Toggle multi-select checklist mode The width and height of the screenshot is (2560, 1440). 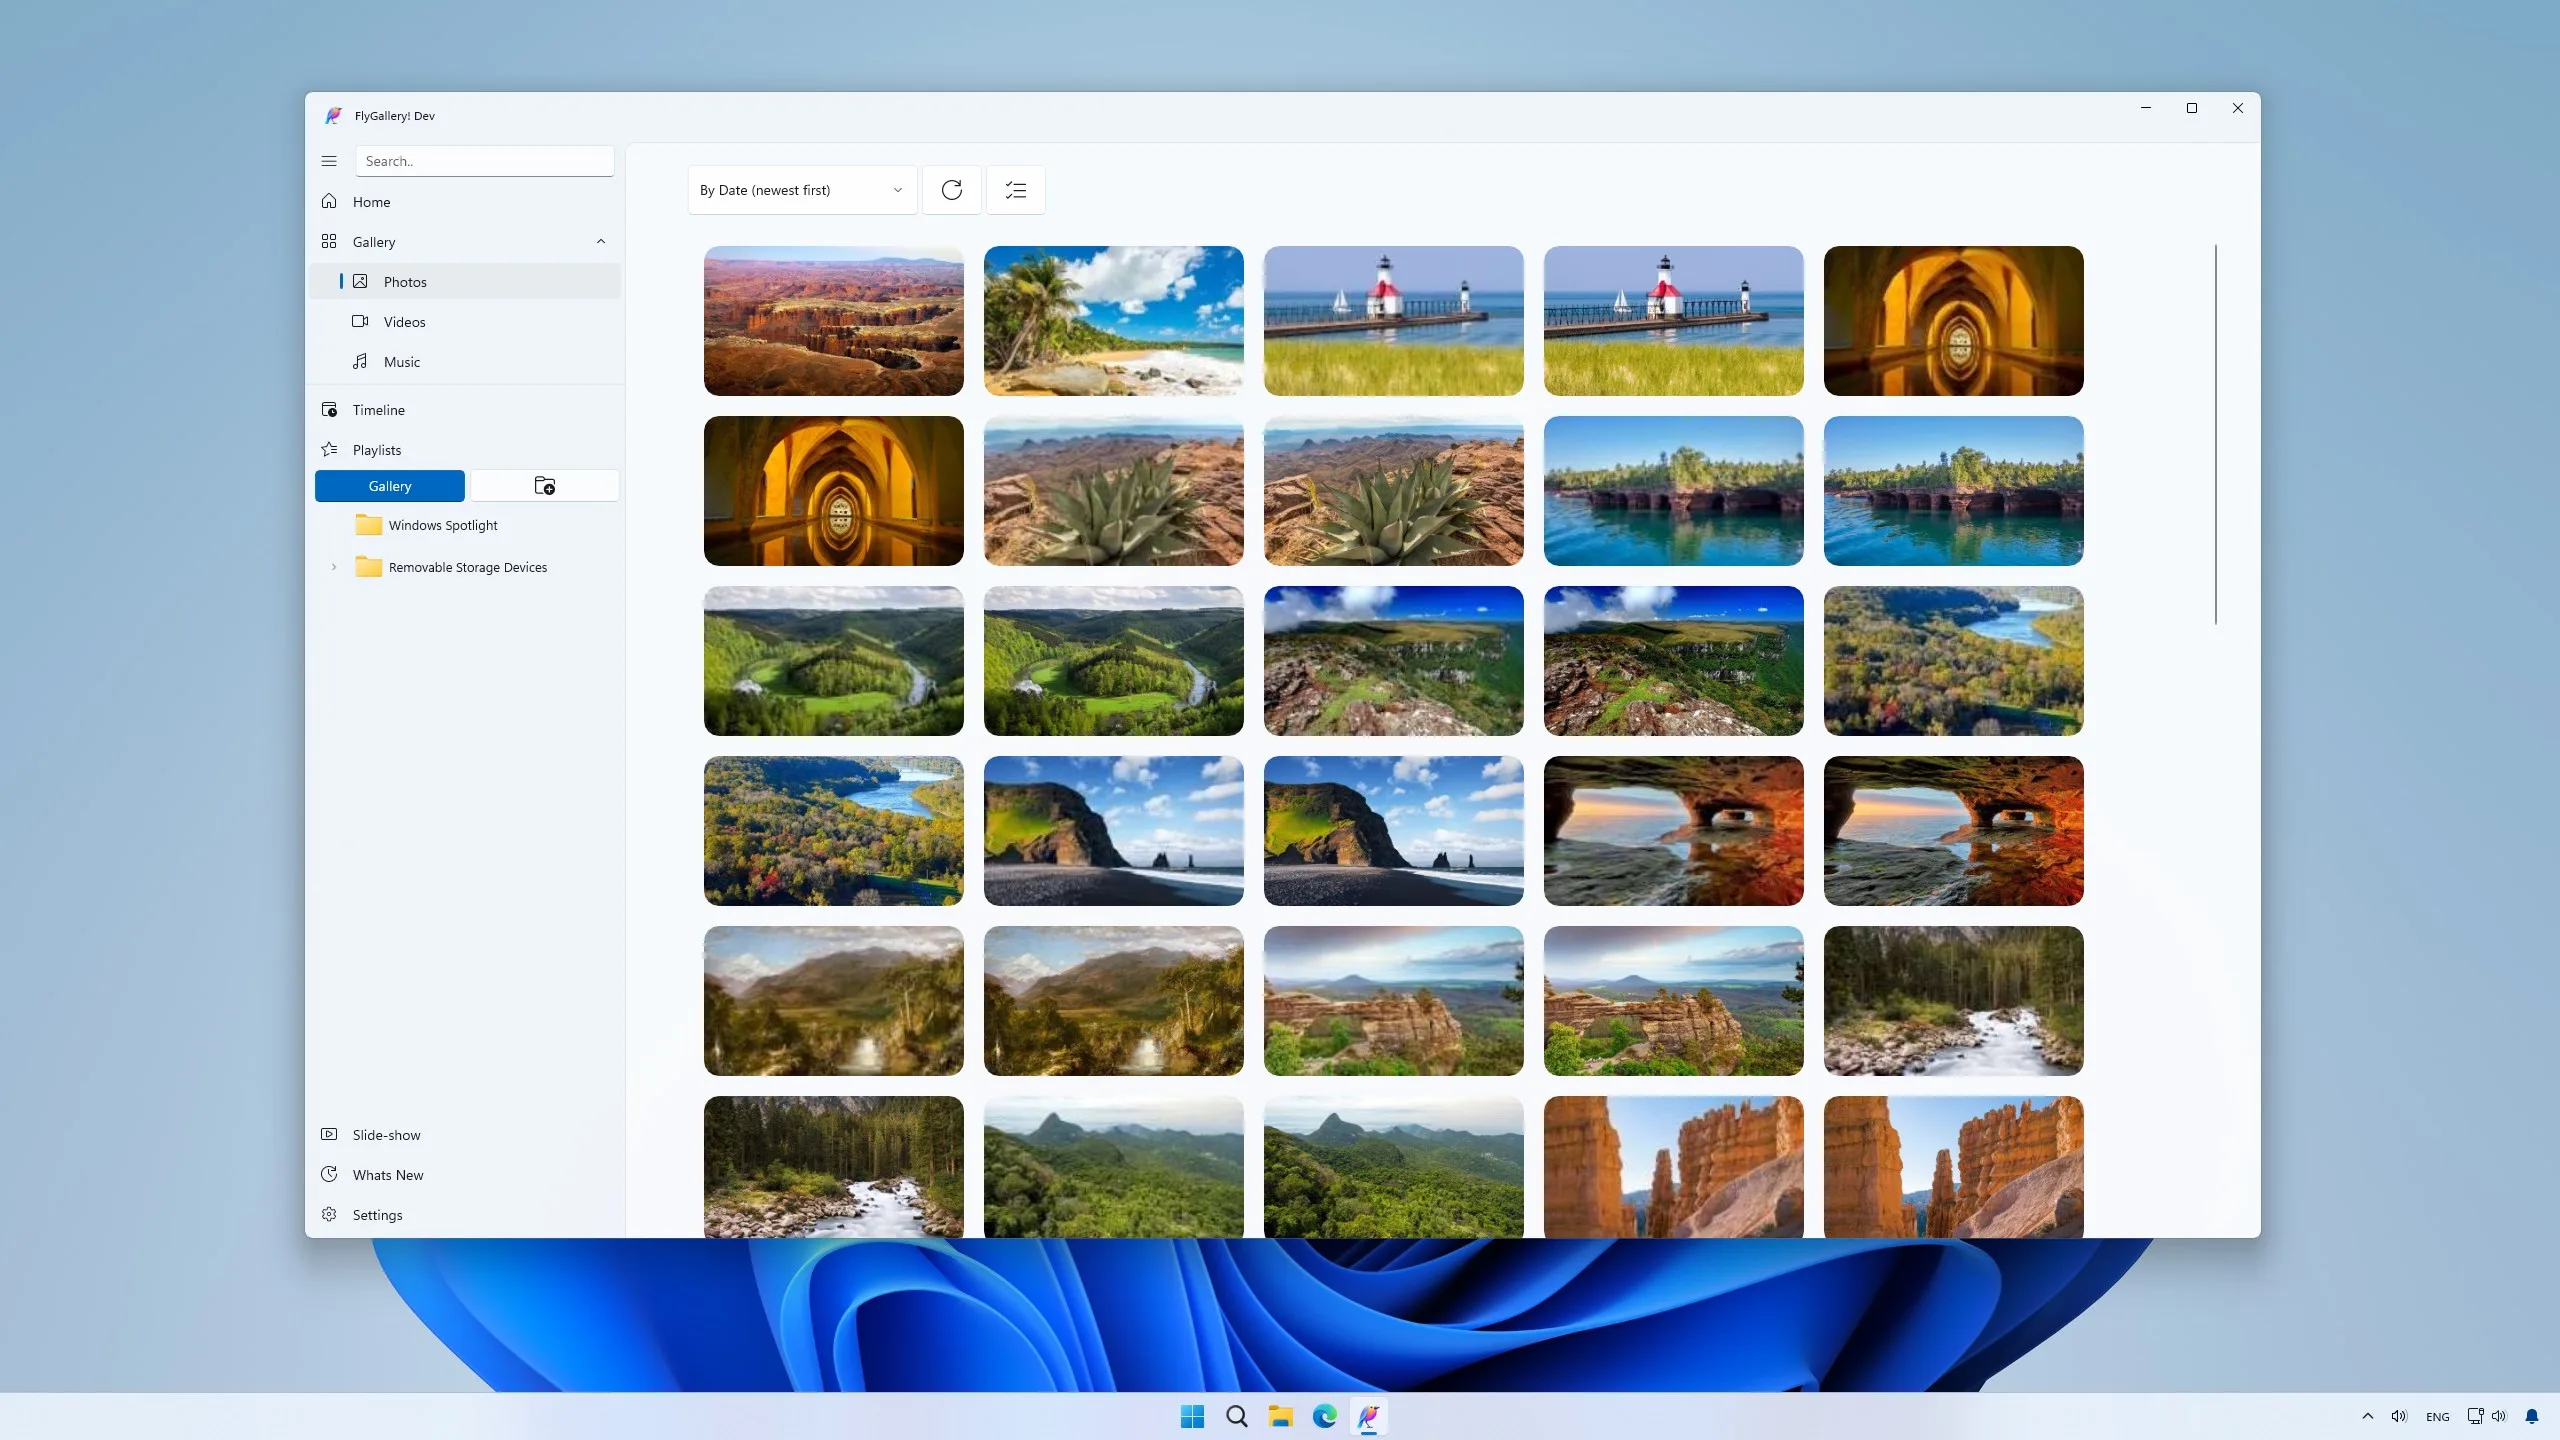1016,190
